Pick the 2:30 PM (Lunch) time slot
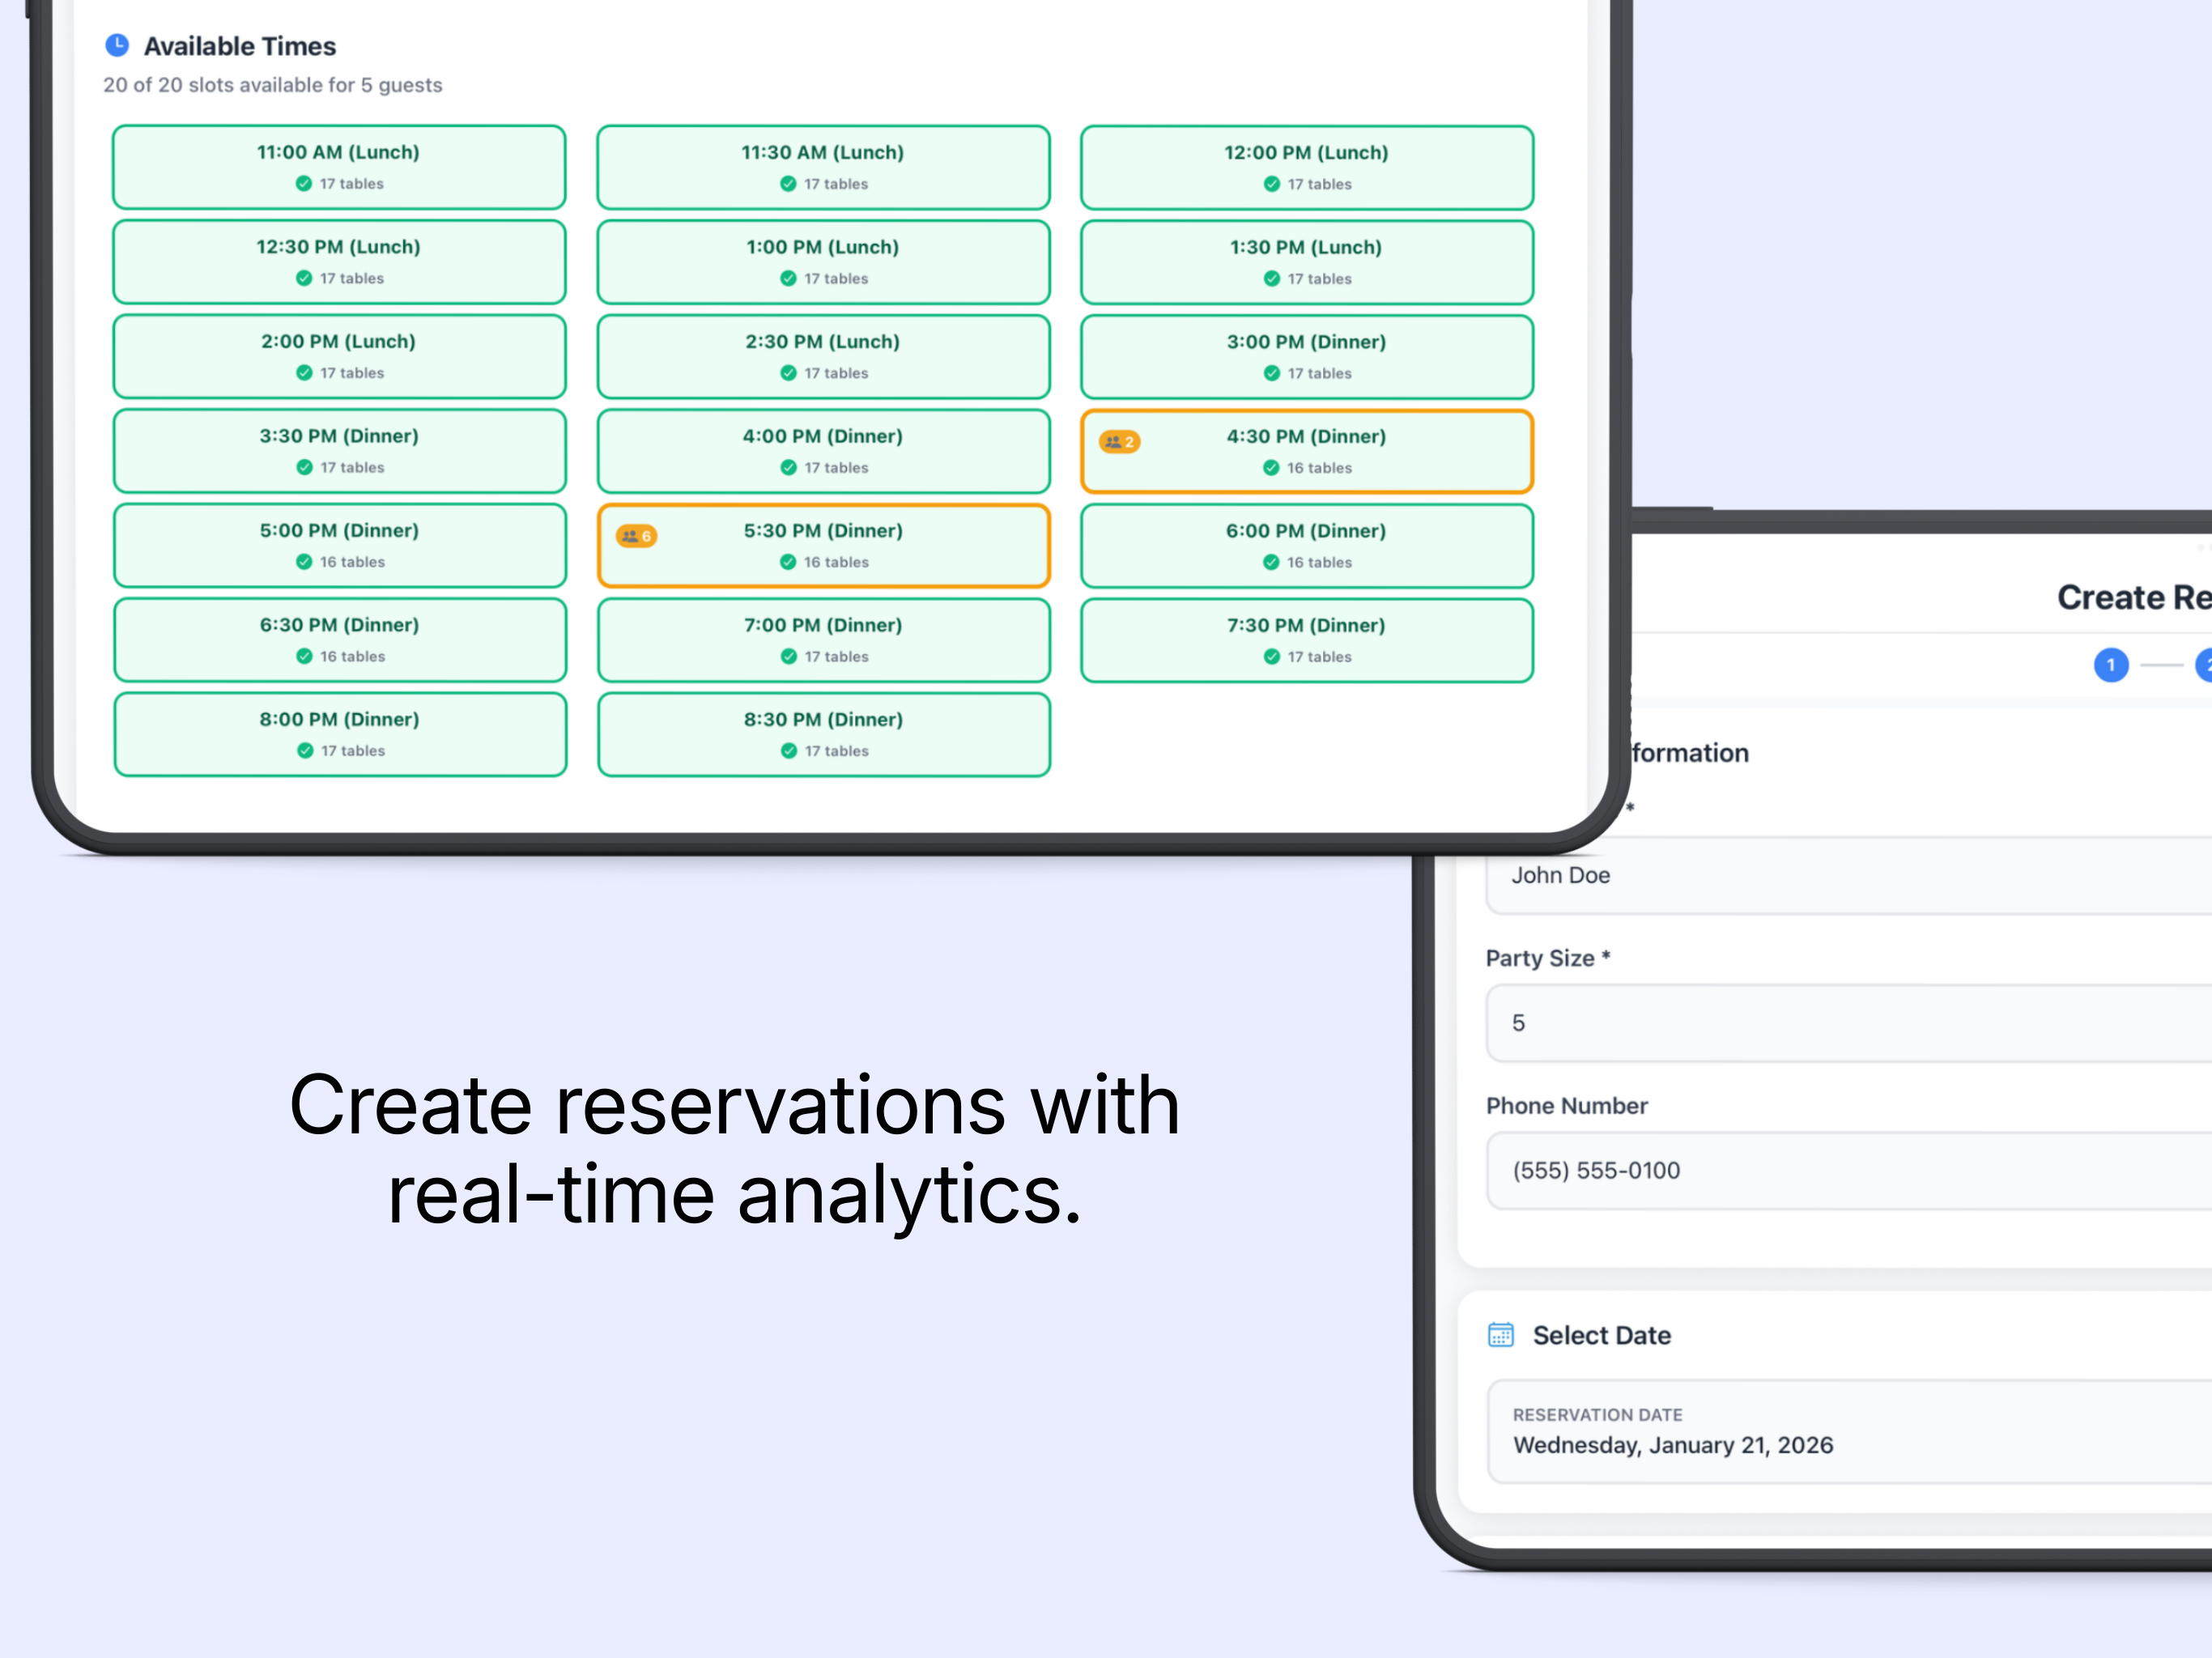This screenshot has height=1658, width=2212. click(823, 356)
